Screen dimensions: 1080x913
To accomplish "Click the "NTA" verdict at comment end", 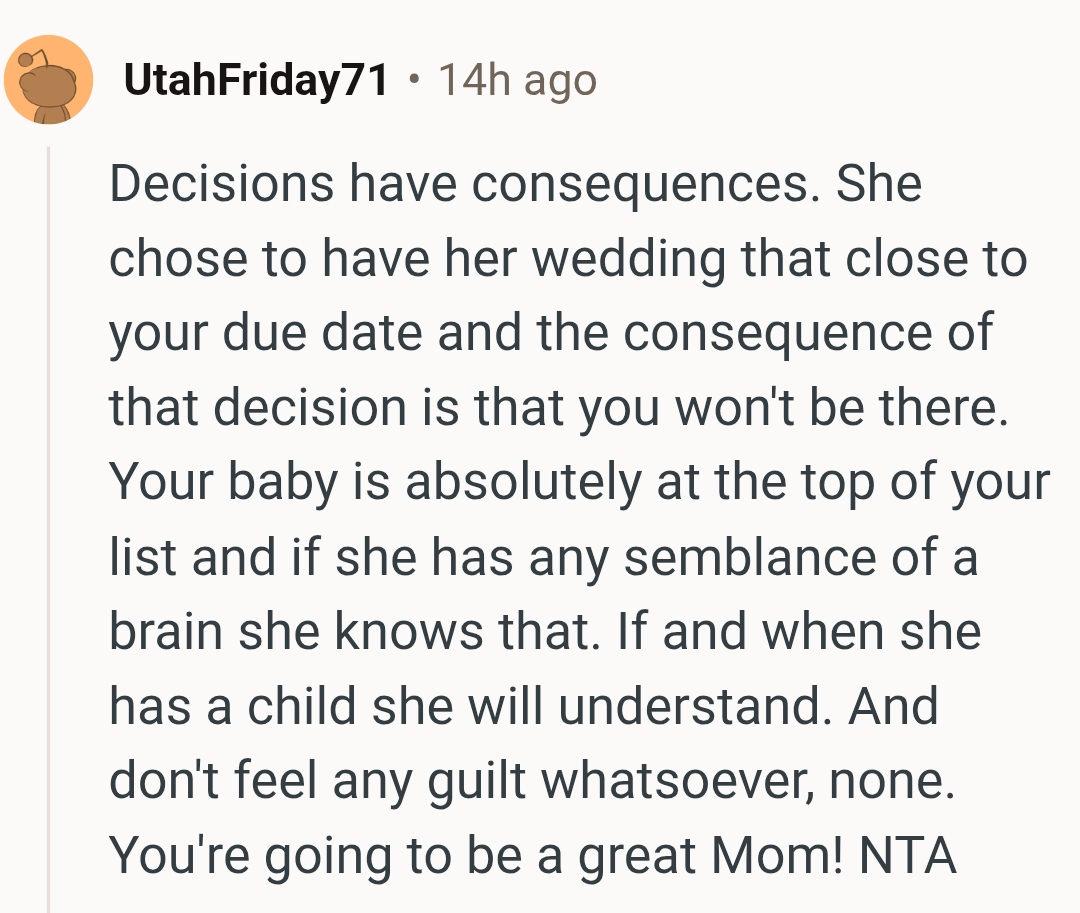I will tap(909, 856).
